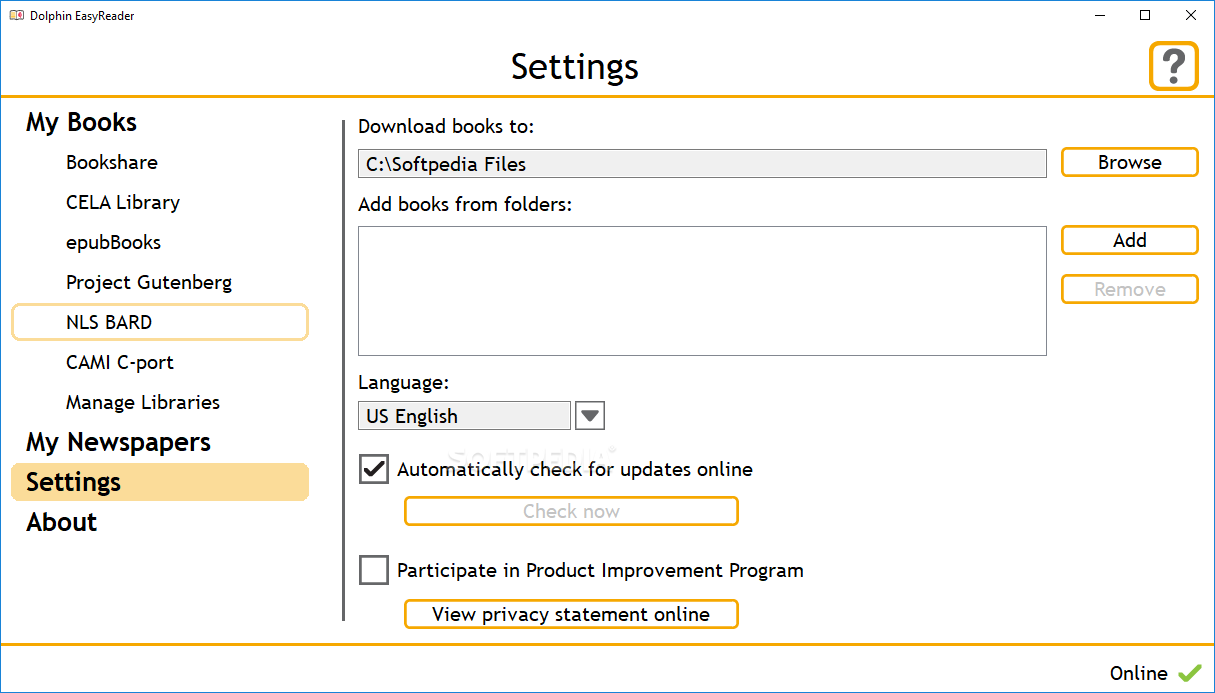Screen dimensions: 1215x693
Task: Expand the Language dropdown arrow
Action: [590, 415]
